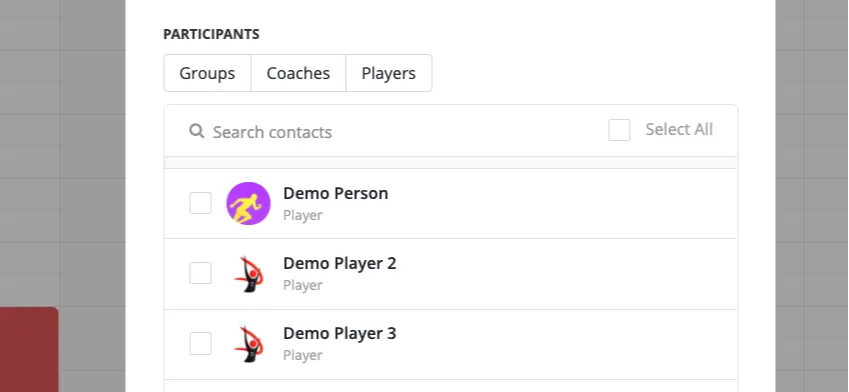Click the Select All text label

click(679, 129)
